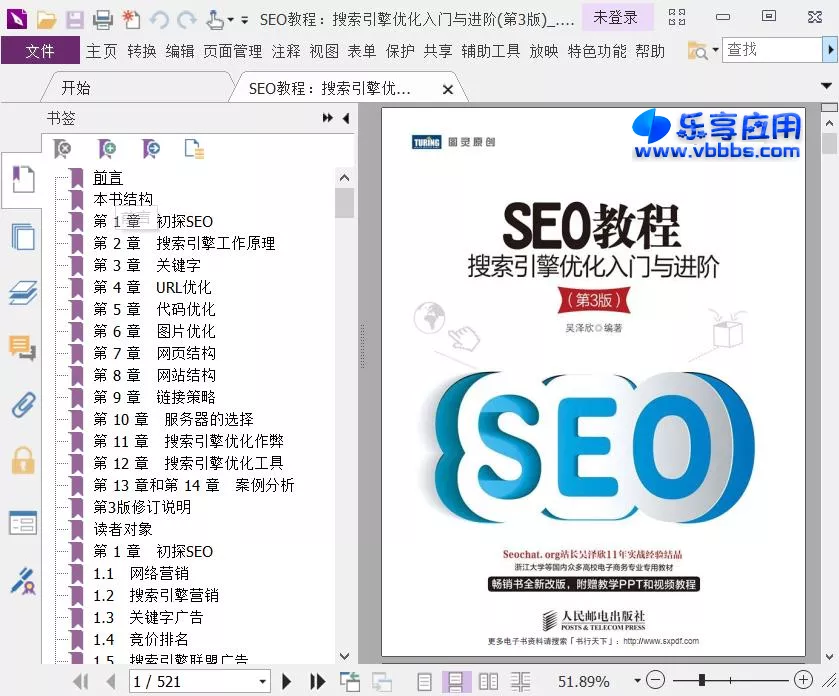Viewport: 839px width, 696px height.
Task: Open the 特色功能 ribbon tab
Action: (x=597, y=51)
